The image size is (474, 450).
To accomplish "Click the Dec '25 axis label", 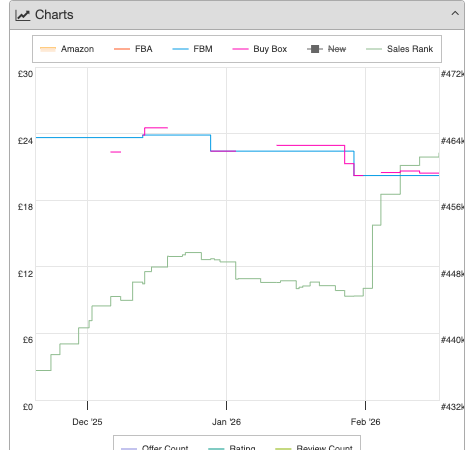I will tap(87, 422).
